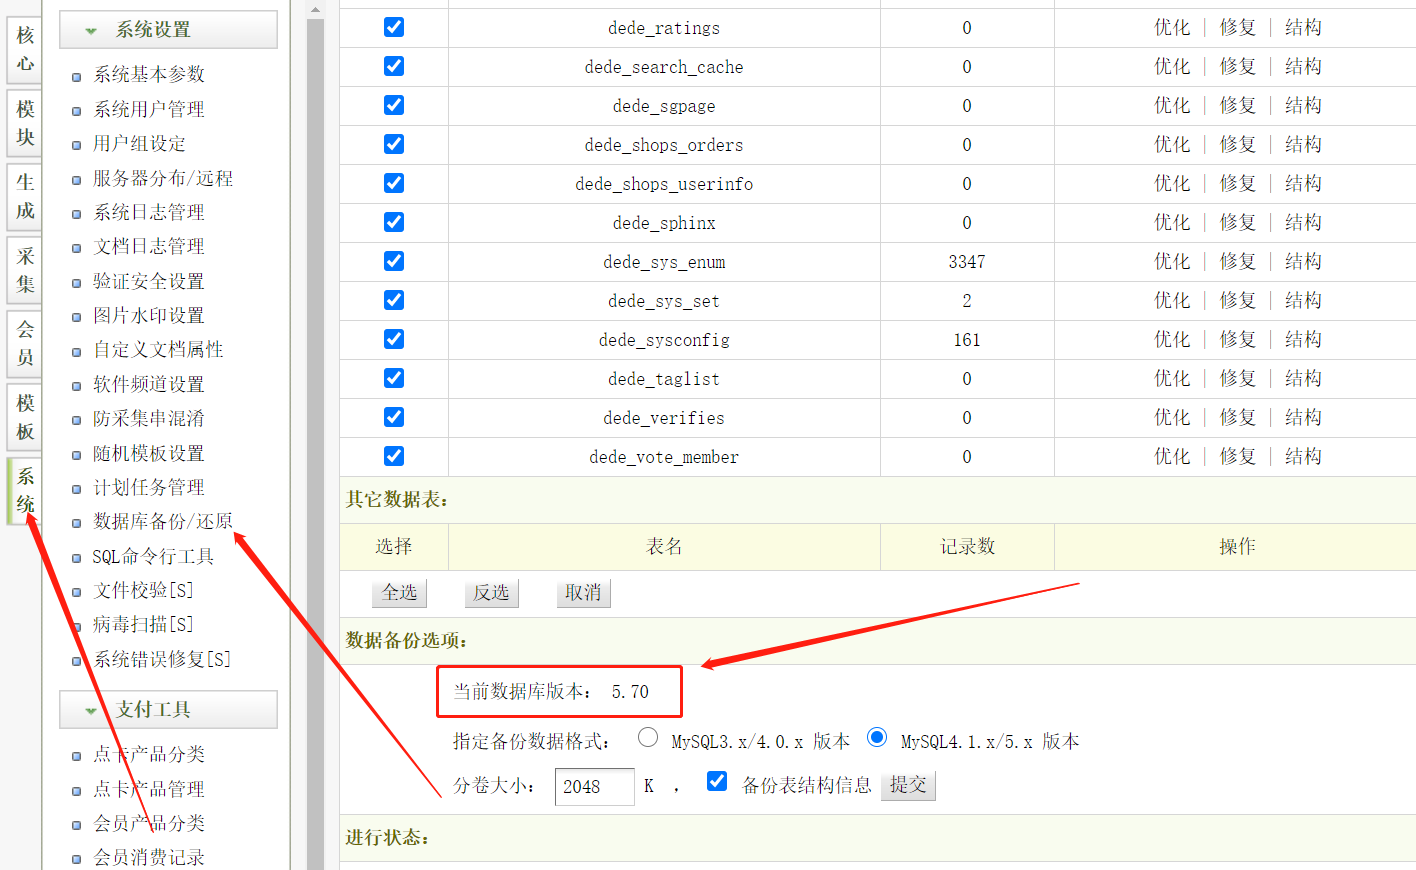This screenshot has height=870, width=1416.
Task: Click the 取消 button
Action: (583, 593)
